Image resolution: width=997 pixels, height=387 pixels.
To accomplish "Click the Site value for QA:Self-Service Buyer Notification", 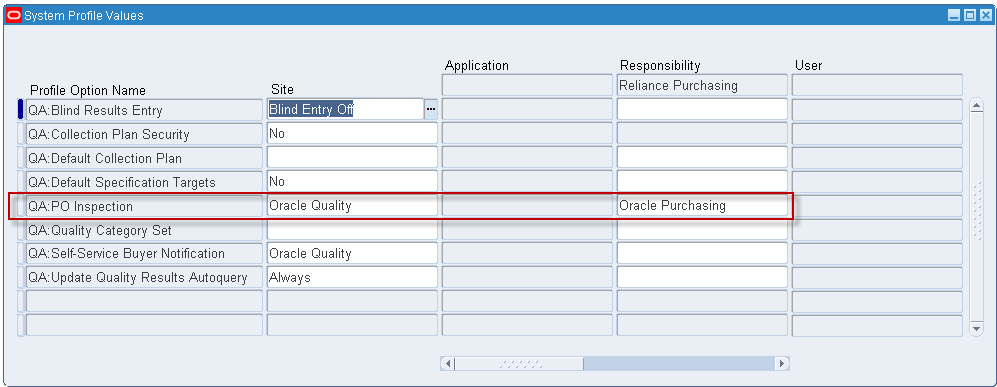I will [352, 253].
